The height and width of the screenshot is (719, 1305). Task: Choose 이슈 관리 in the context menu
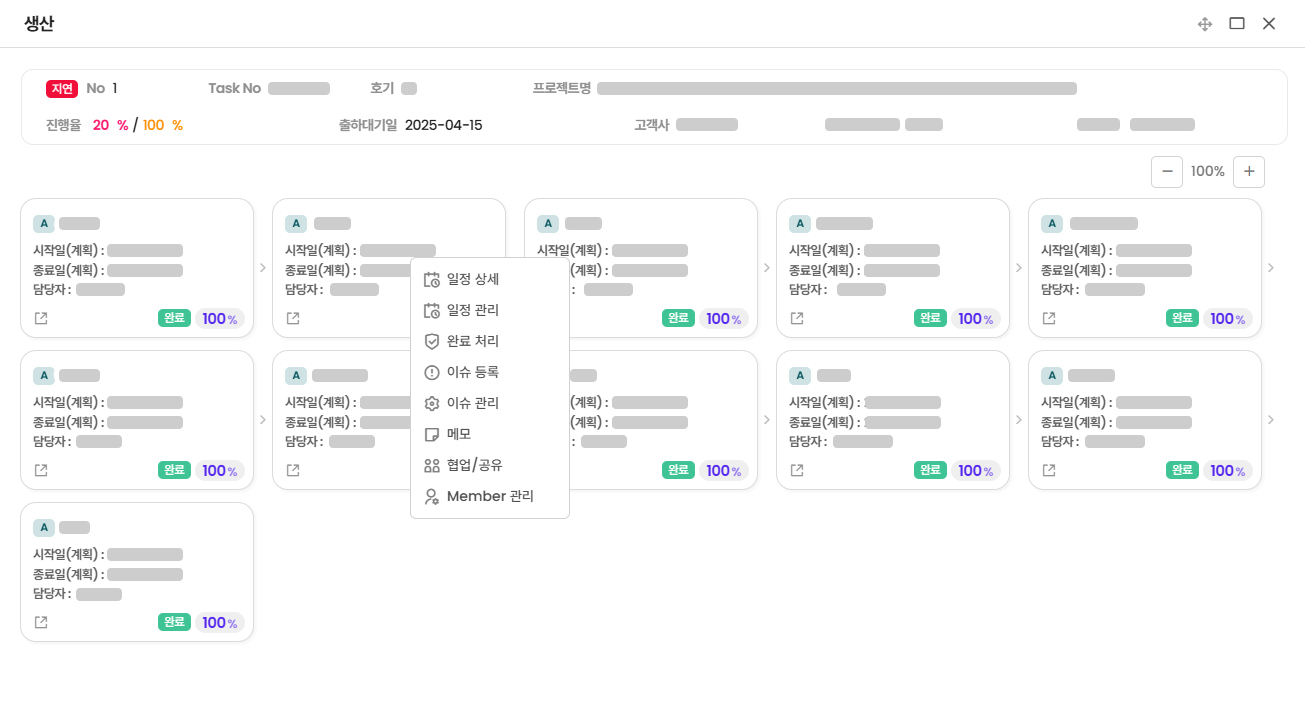473,403
